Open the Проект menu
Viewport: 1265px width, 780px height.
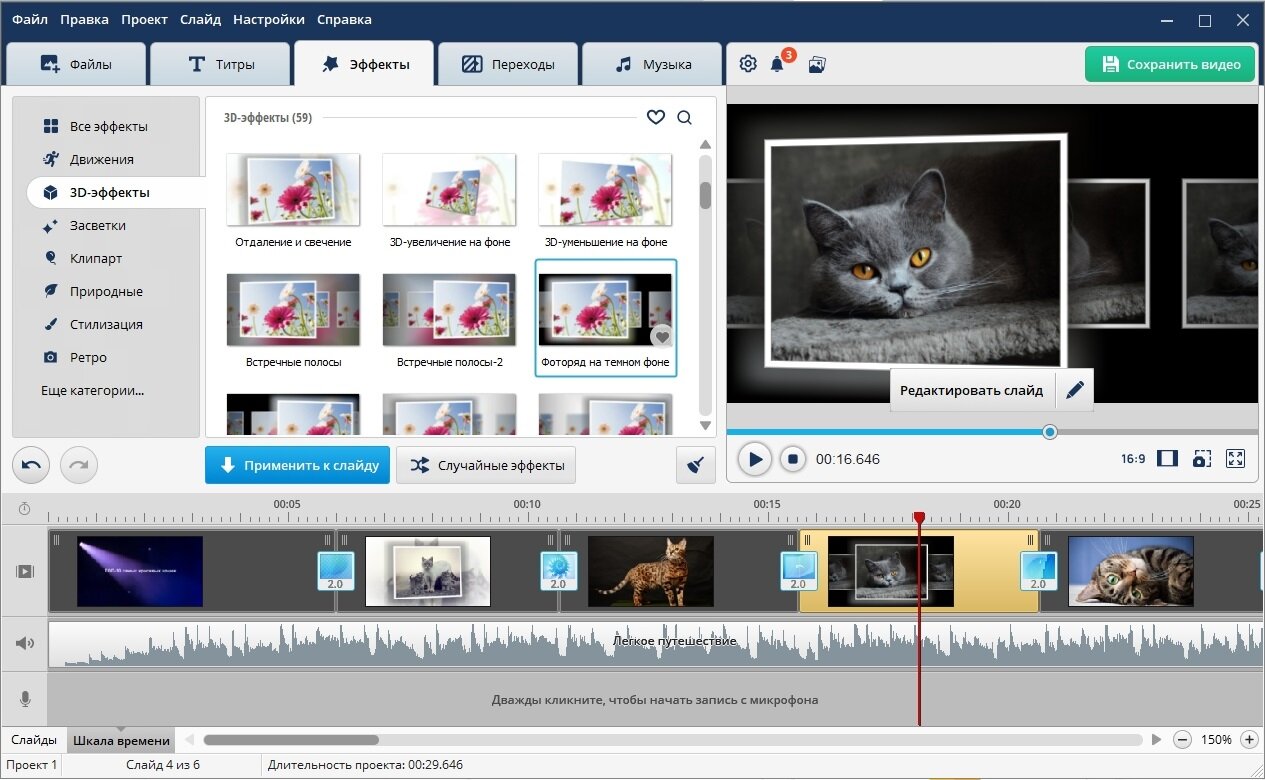[x=145, y=19]
